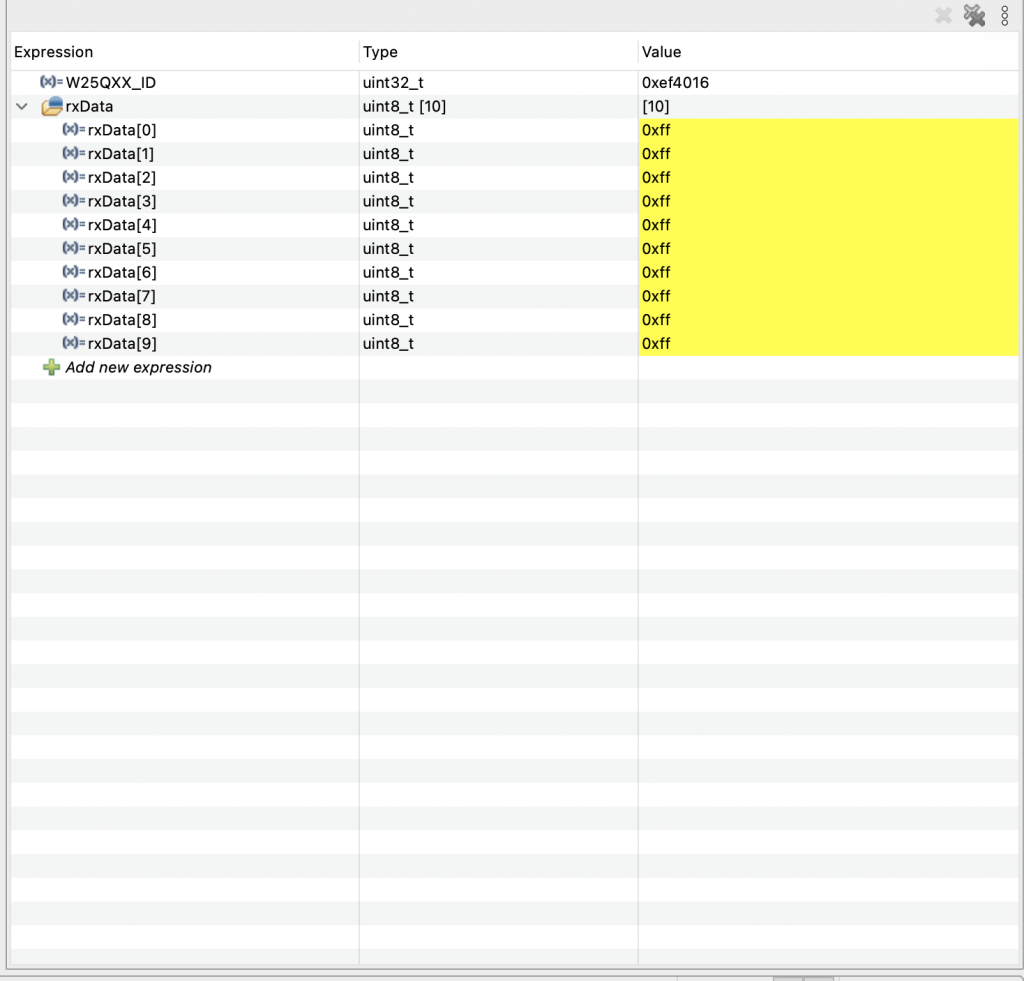Screen dimensions: 1024x981
Task: Click the Remove Selected Expressions icon
Action: (942, 16)
